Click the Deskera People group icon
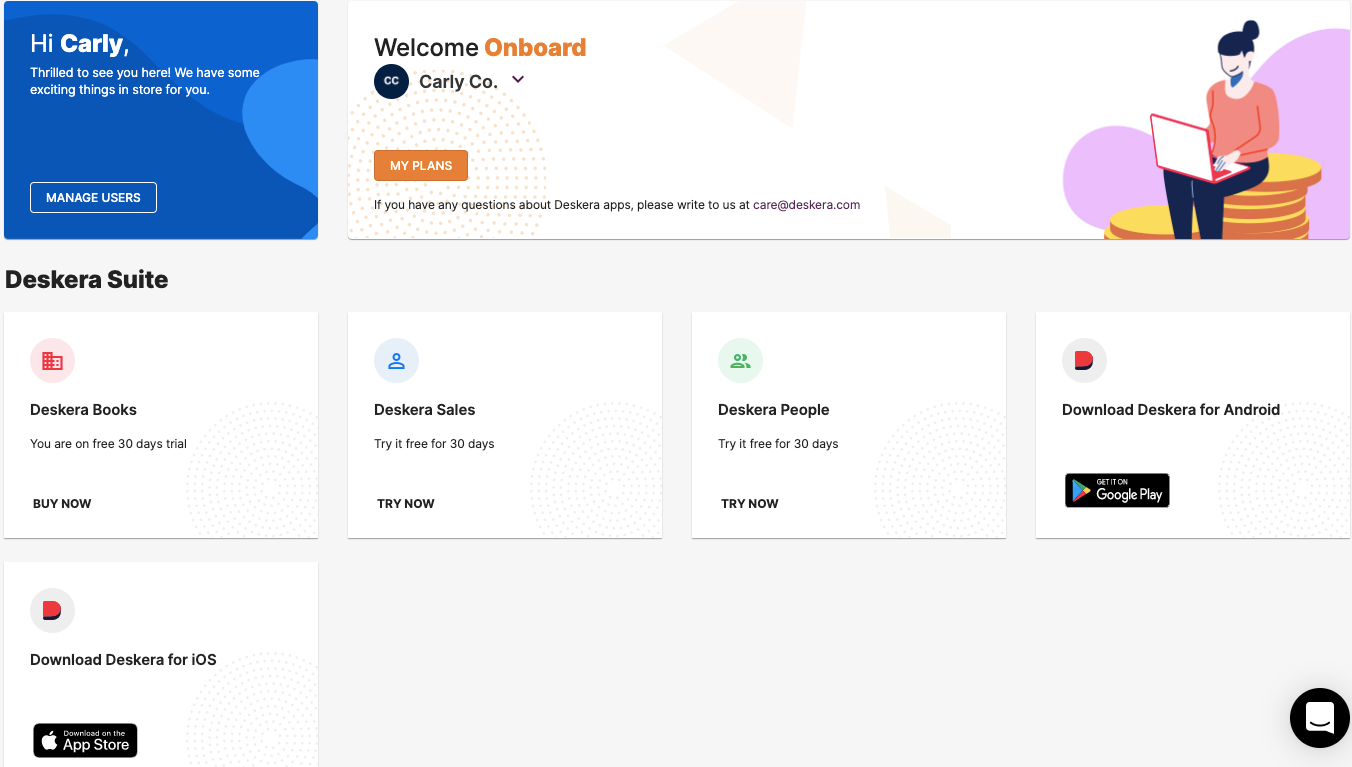 click(x=740, y=361)
